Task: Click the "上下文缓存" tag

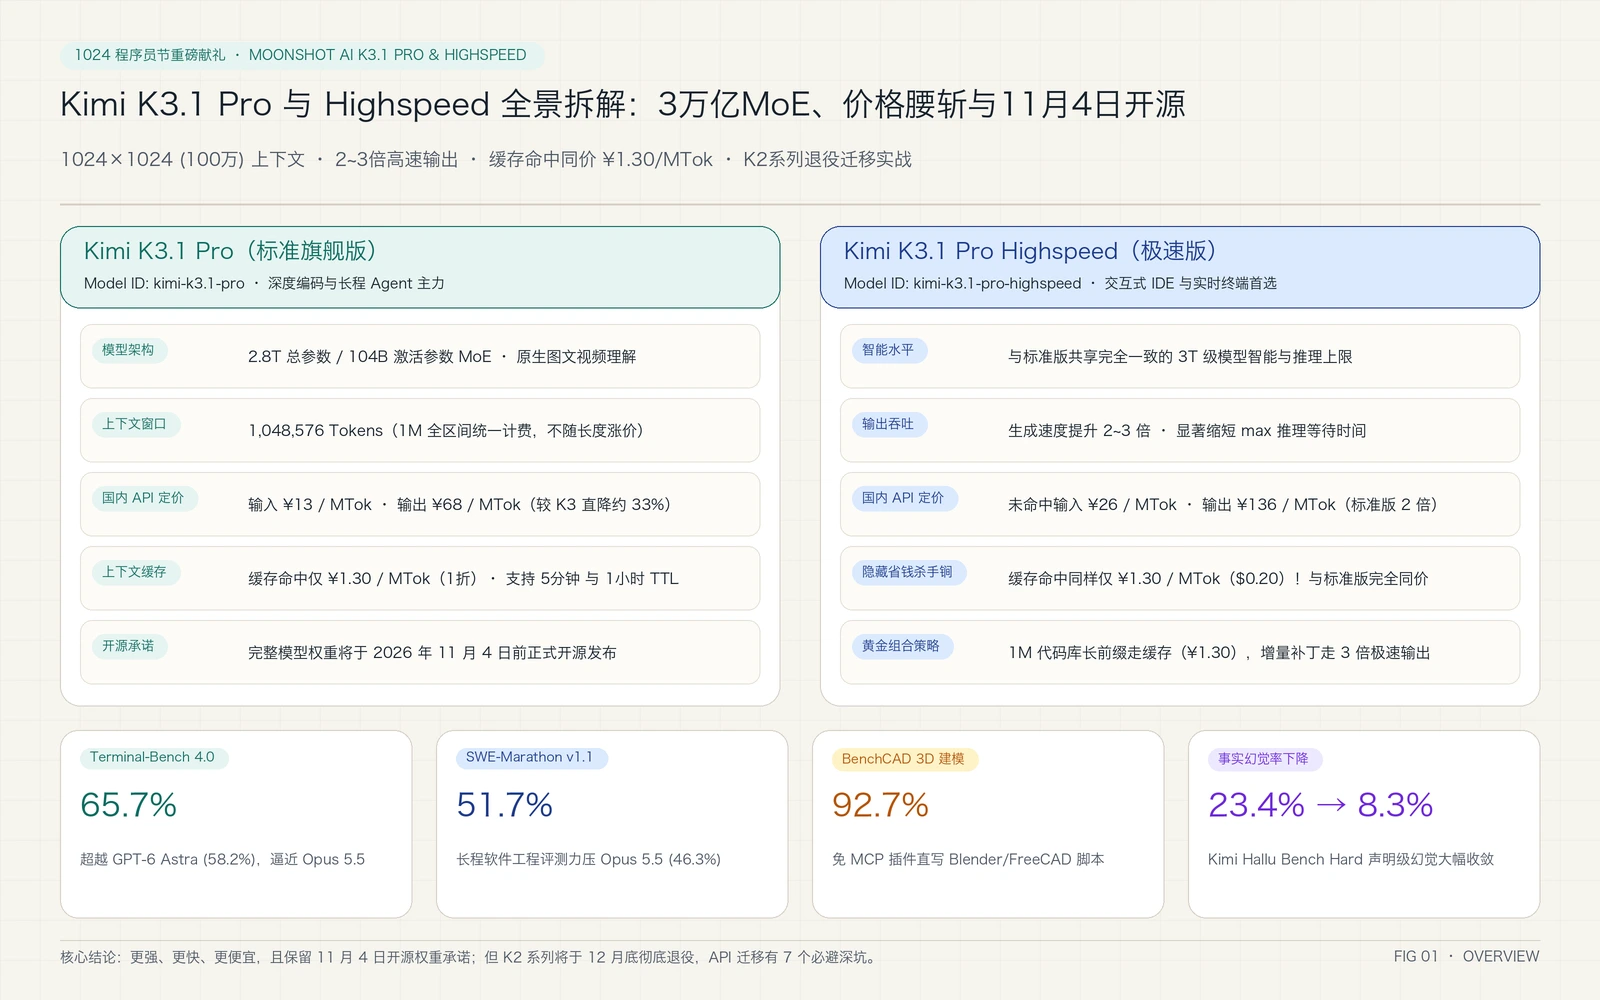Action: tap(134, 572)
